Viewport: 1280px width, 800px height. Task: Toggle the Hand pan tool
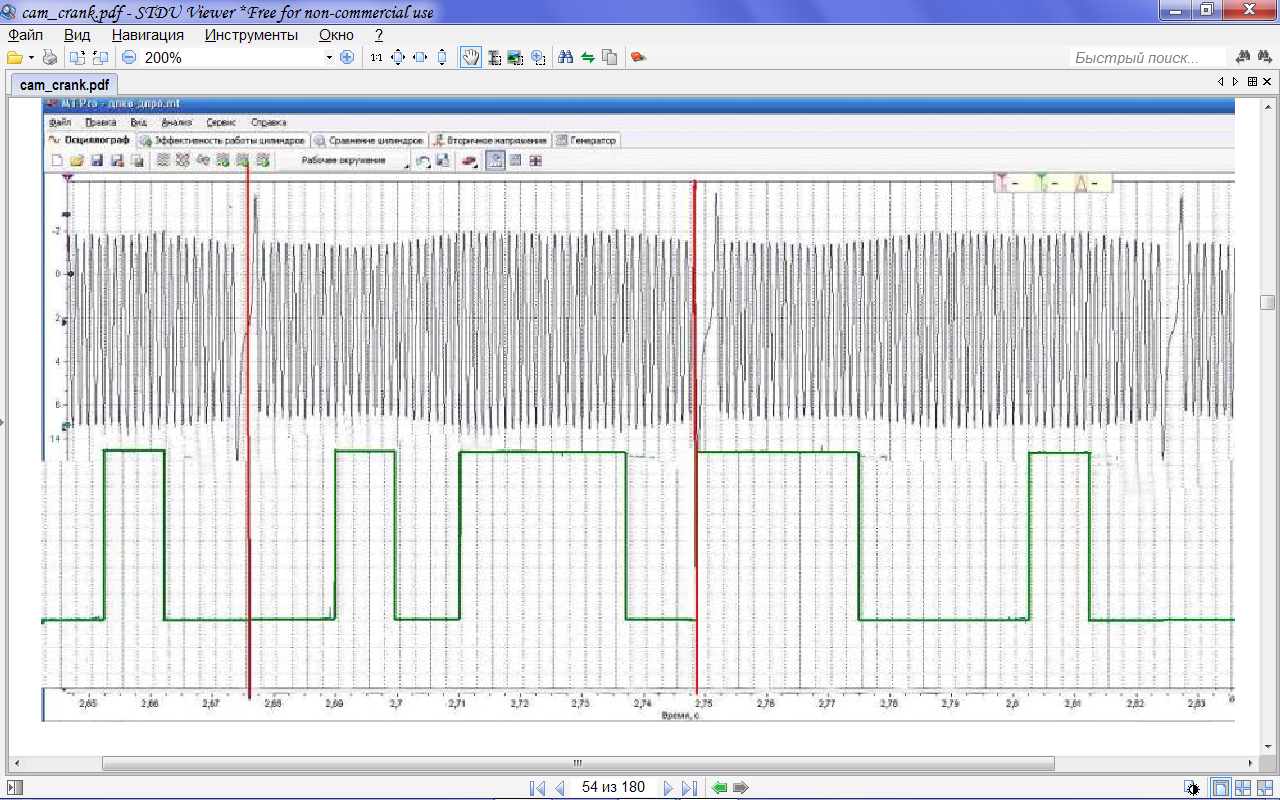470,57
